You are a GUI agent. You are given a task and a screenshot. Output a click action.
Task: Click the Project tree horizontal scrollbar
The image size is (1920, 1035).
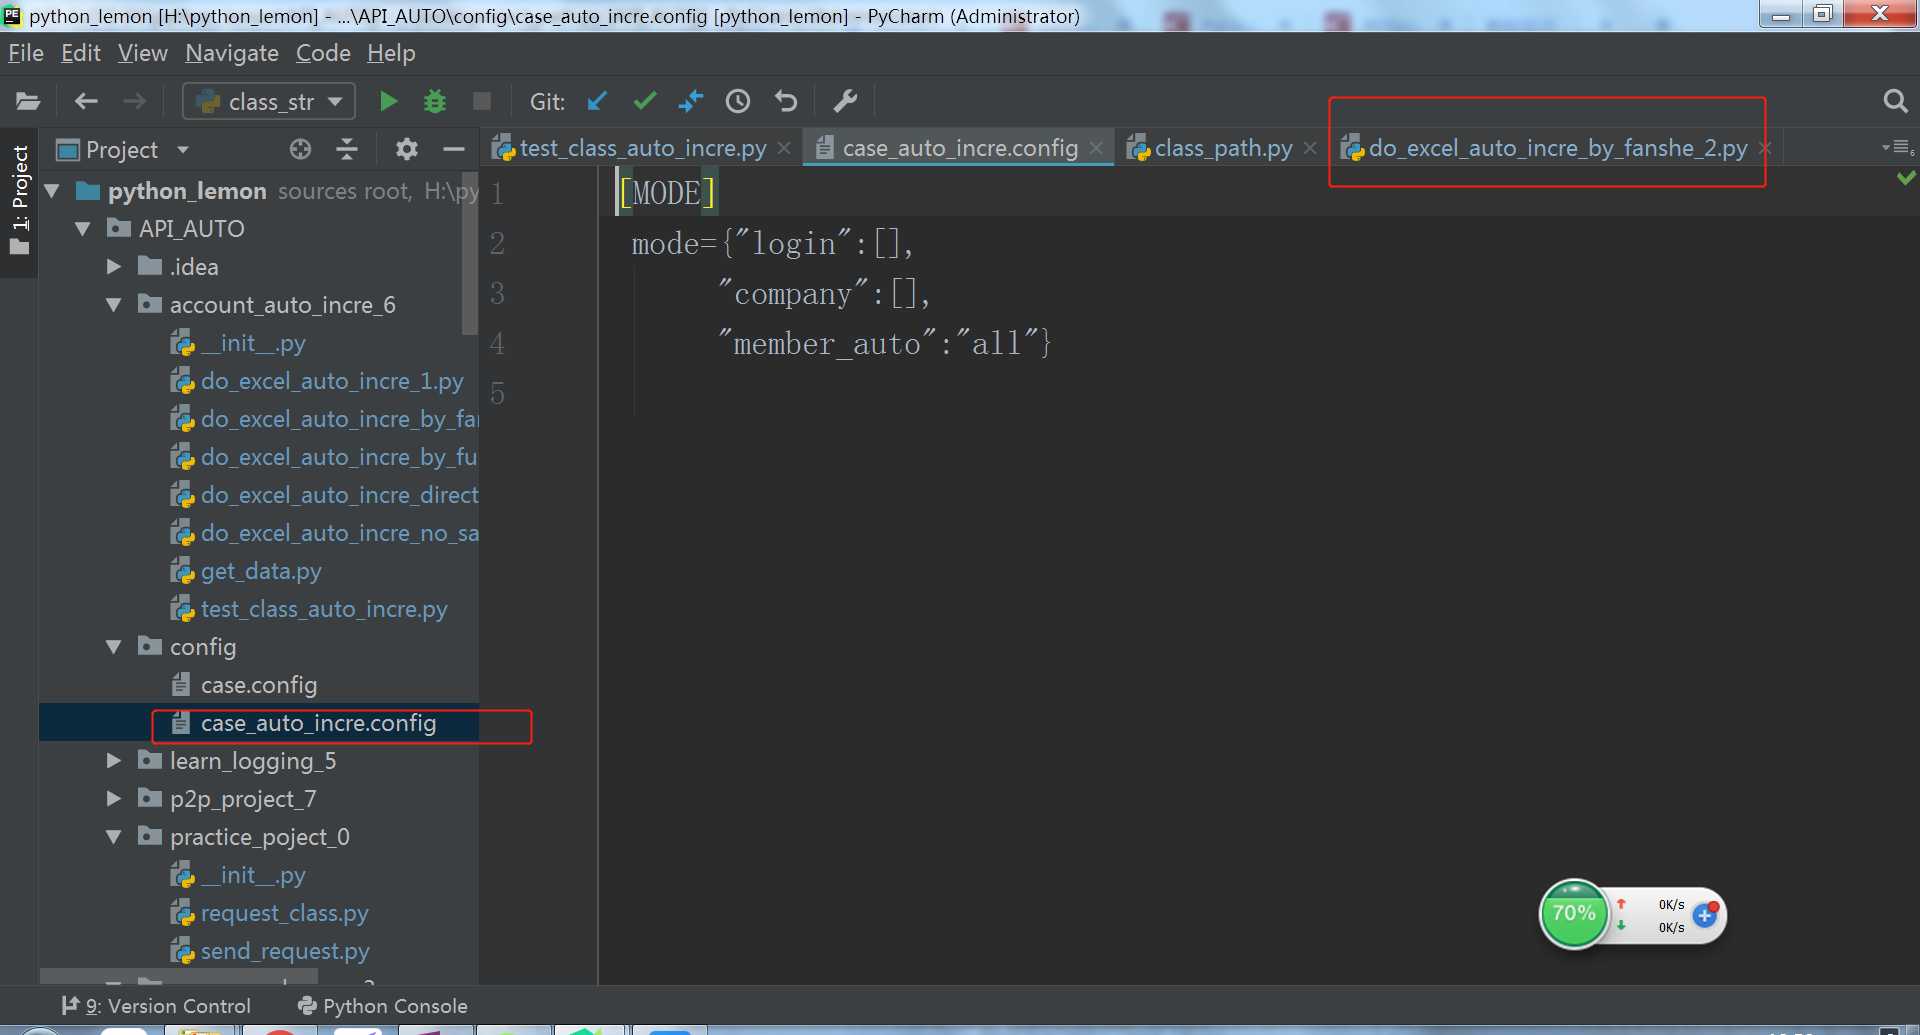[x=179, y=976]
